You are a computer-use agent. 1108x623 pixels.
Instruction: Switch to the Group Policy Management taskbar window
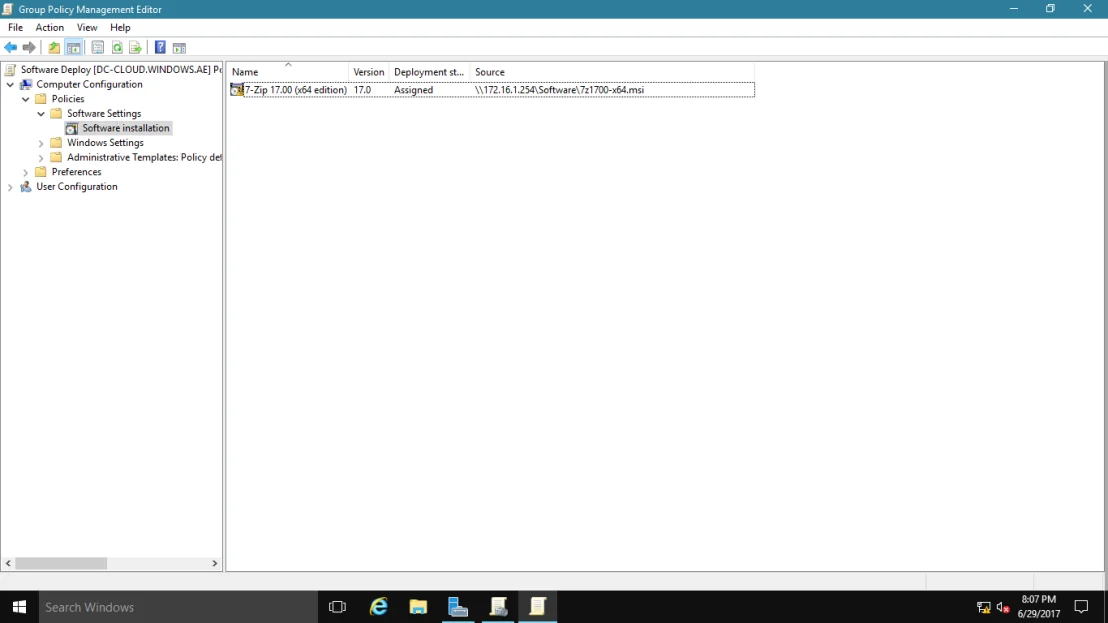pyautogui.click(x=498, y=607)
